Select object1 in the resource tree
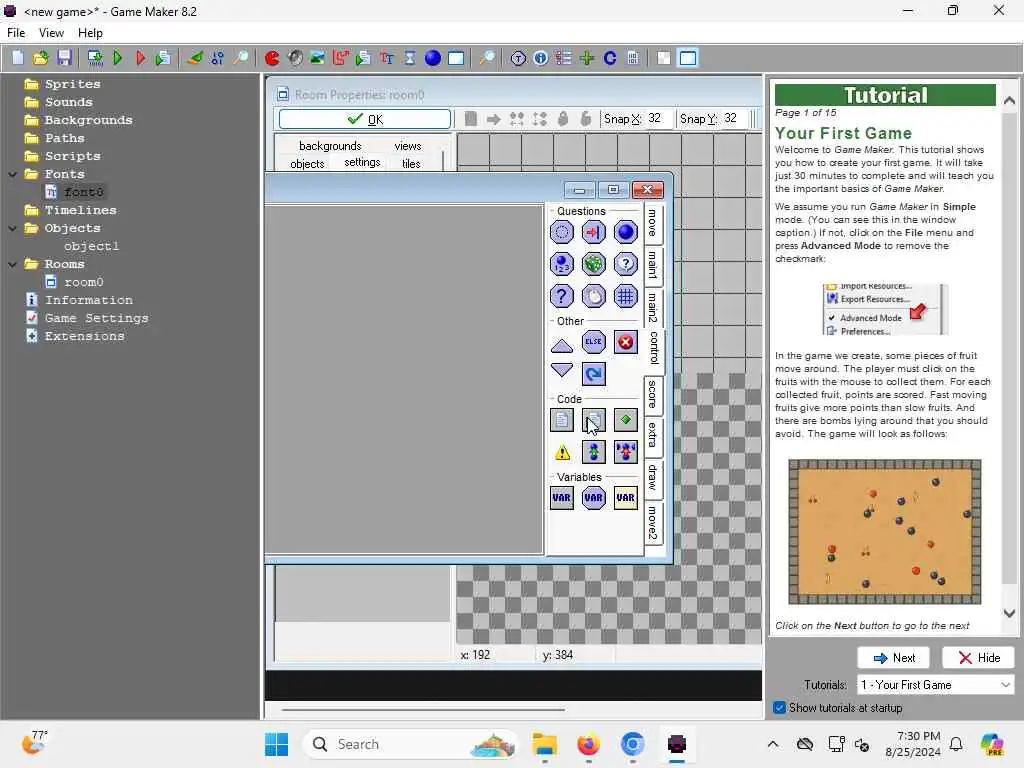 pyautogui.click(x=91, y=246)
